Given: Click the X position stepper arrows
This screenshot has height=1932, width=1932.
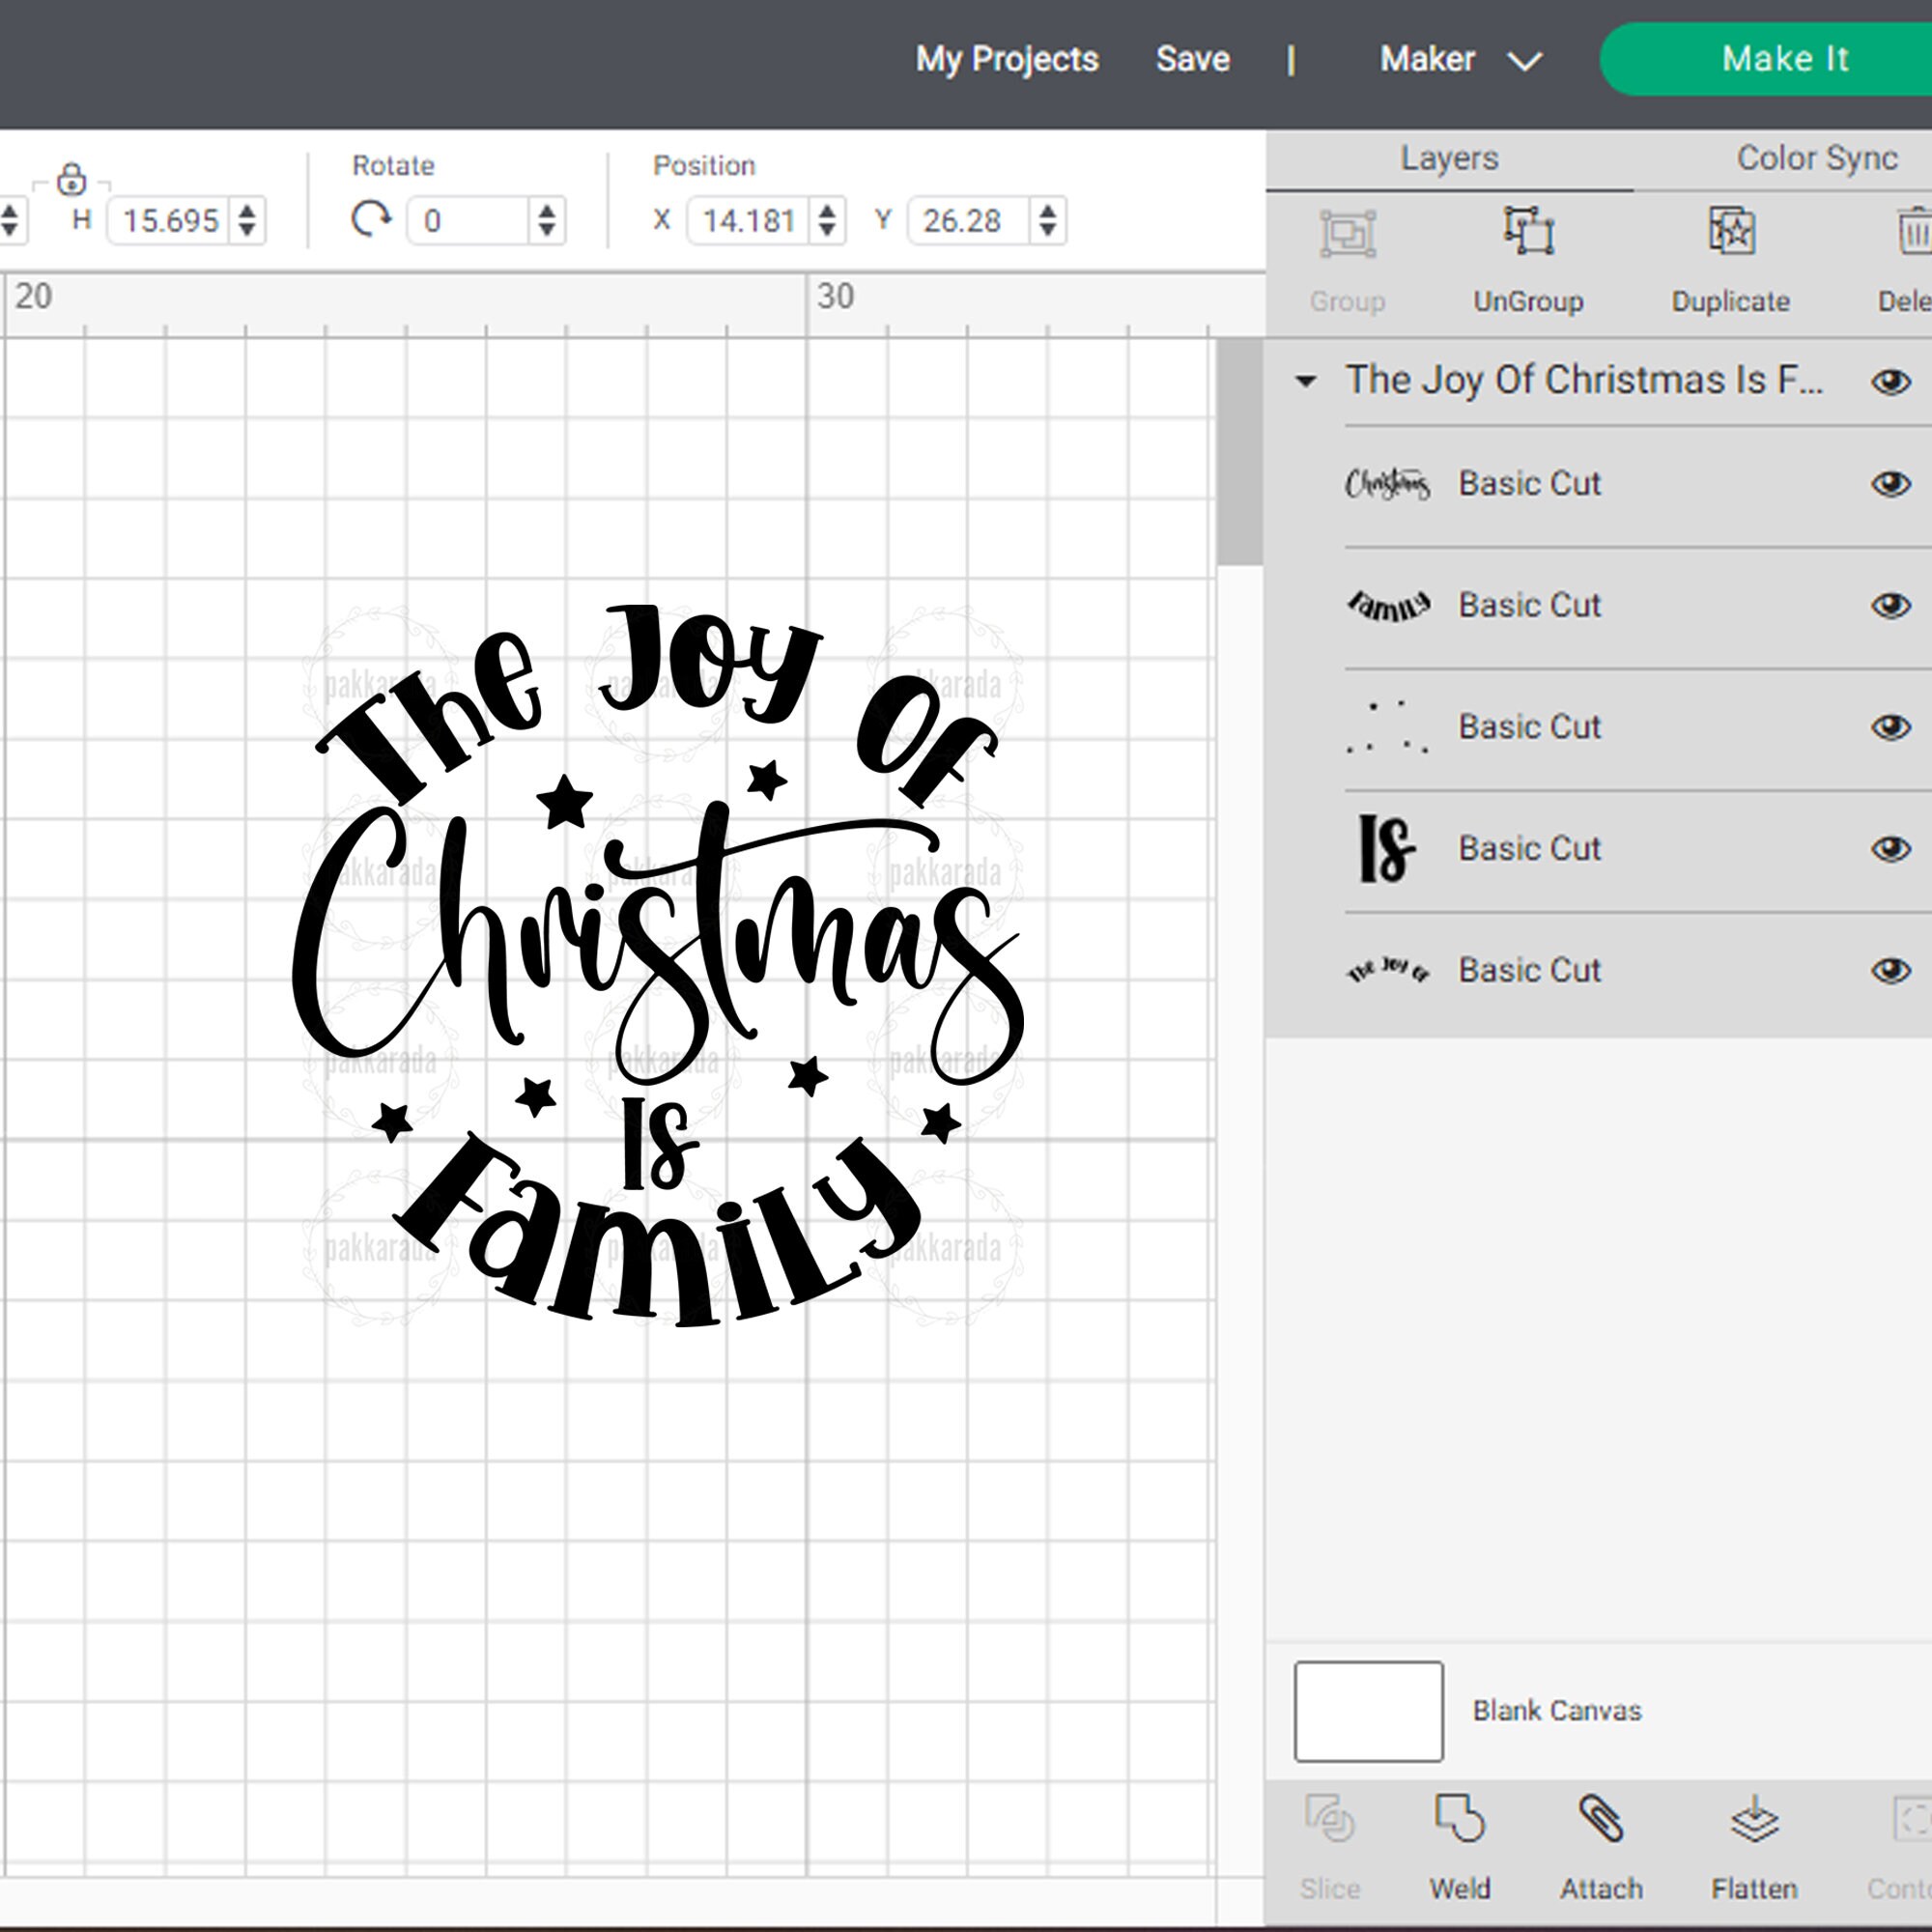Looking at the screenshot, I should (827, 220).
